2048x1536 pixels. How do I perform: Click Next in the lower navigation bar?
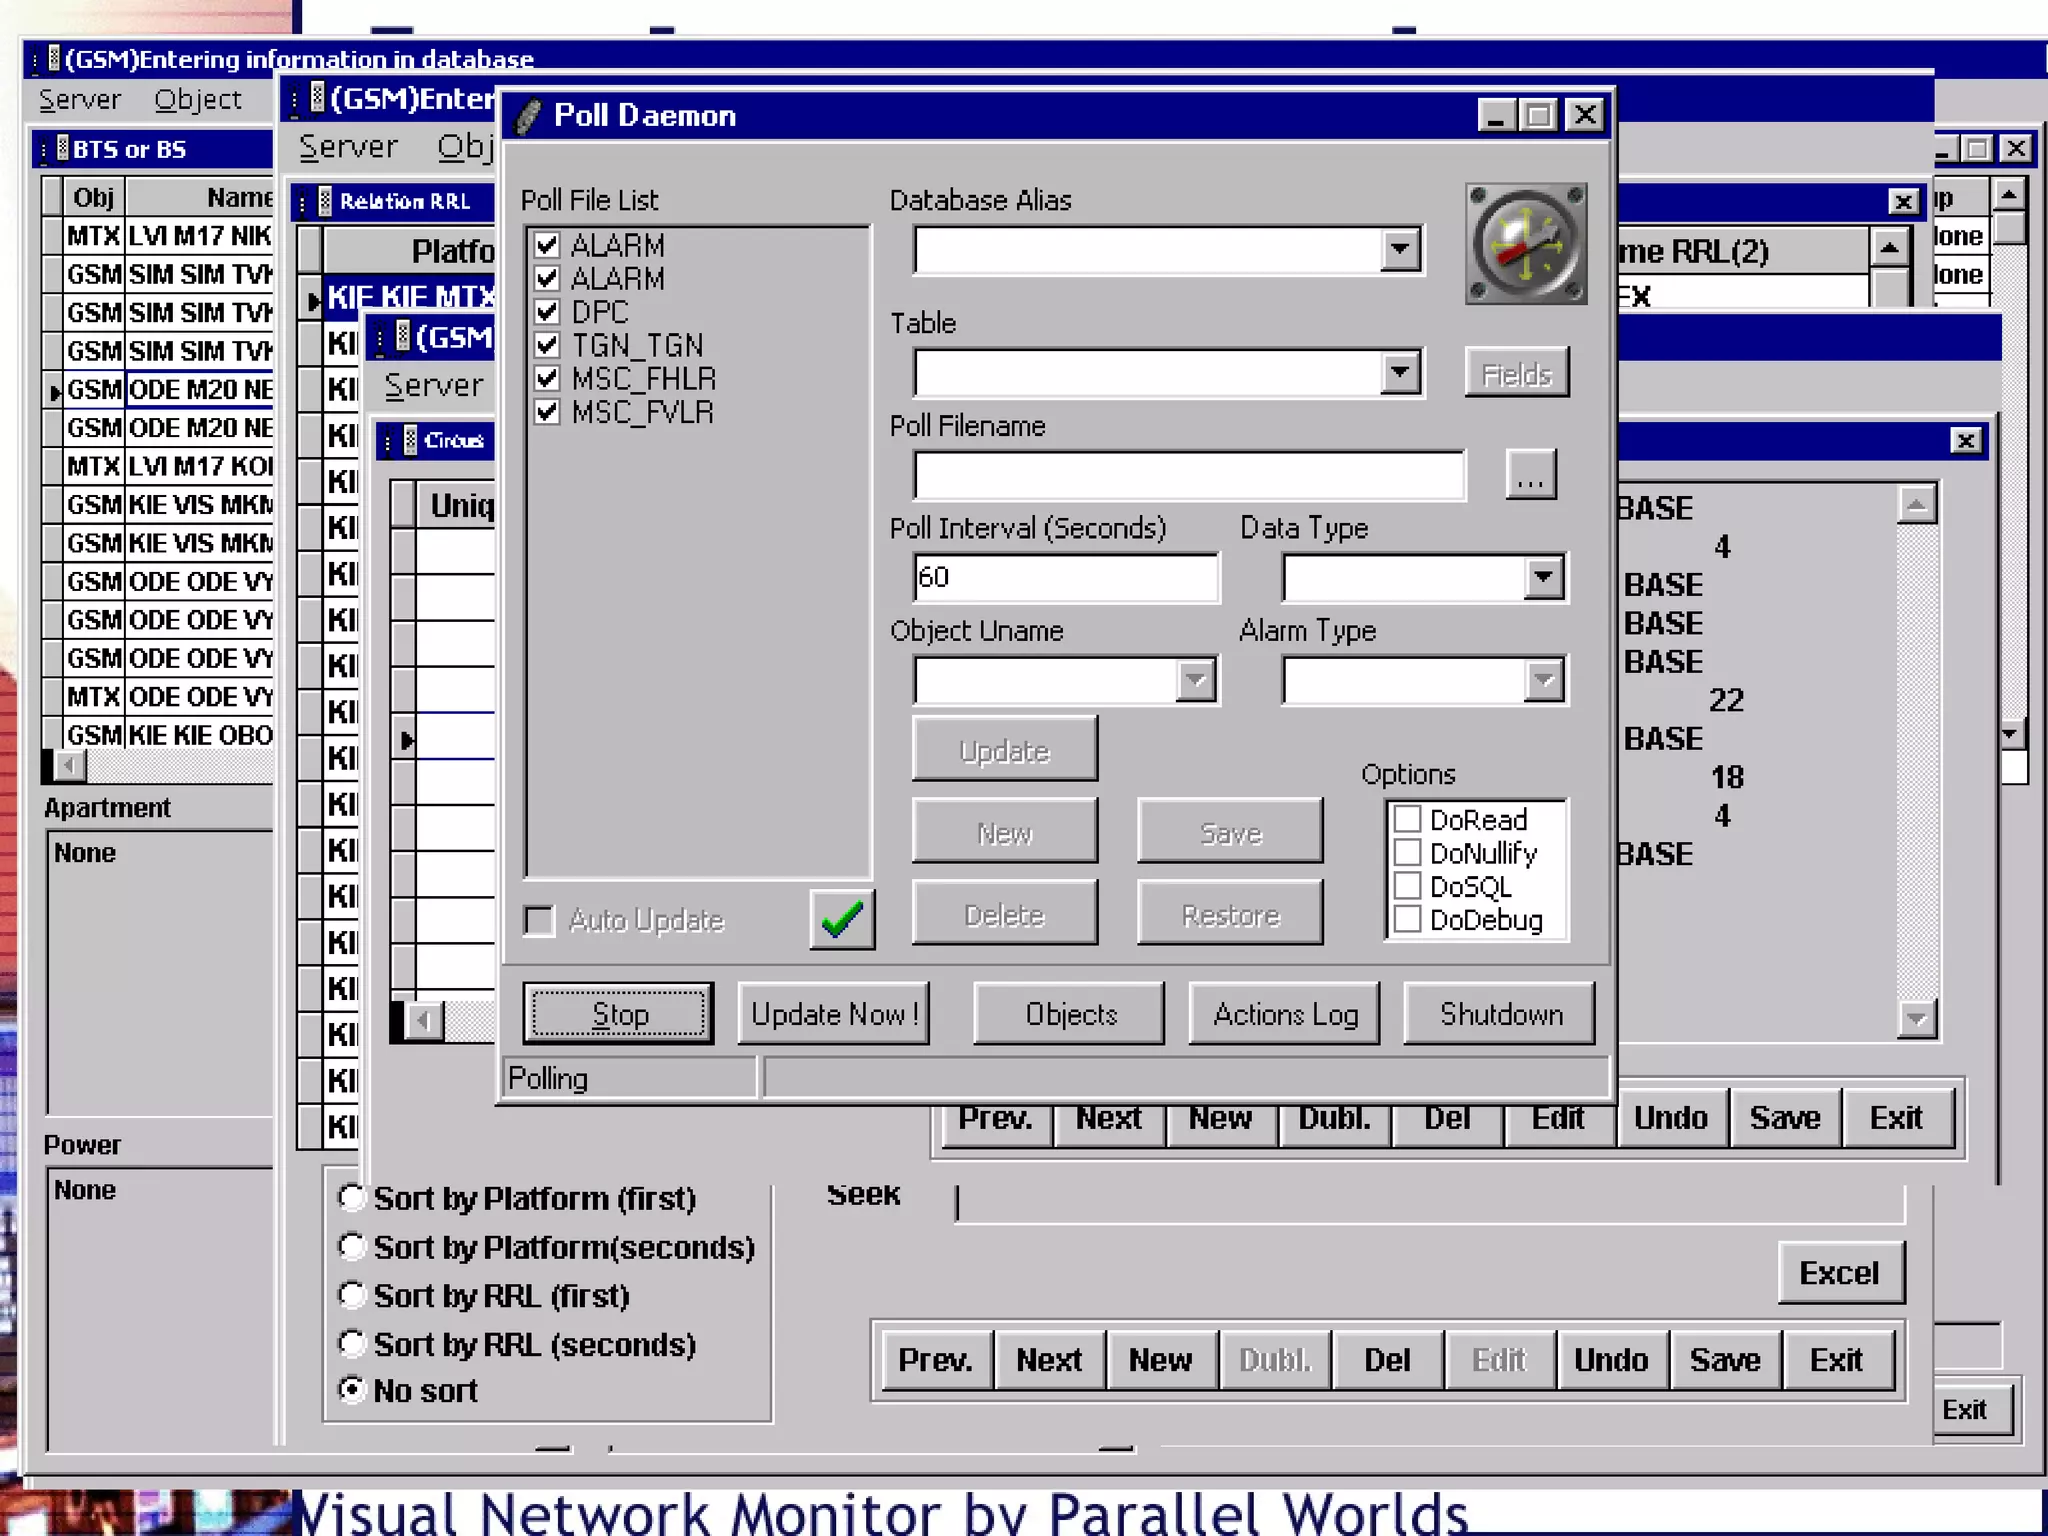click(x=1049, y=1360)
